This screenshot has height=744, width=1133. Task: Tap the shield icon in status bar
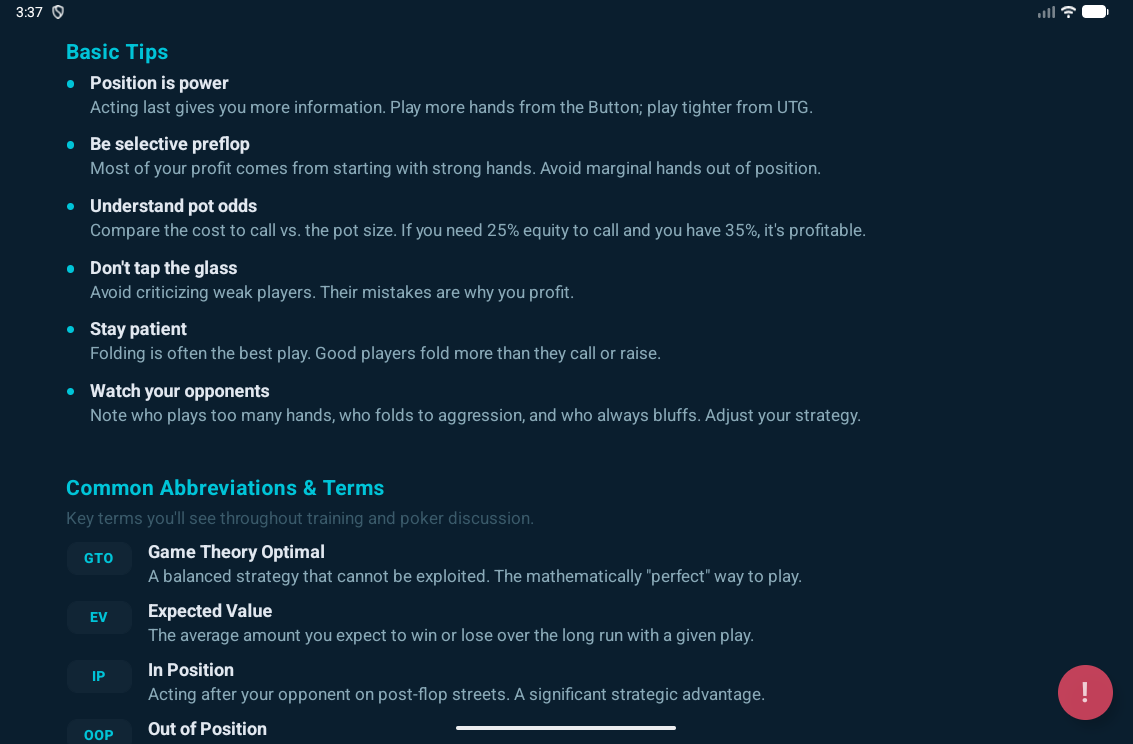point(58,12)
